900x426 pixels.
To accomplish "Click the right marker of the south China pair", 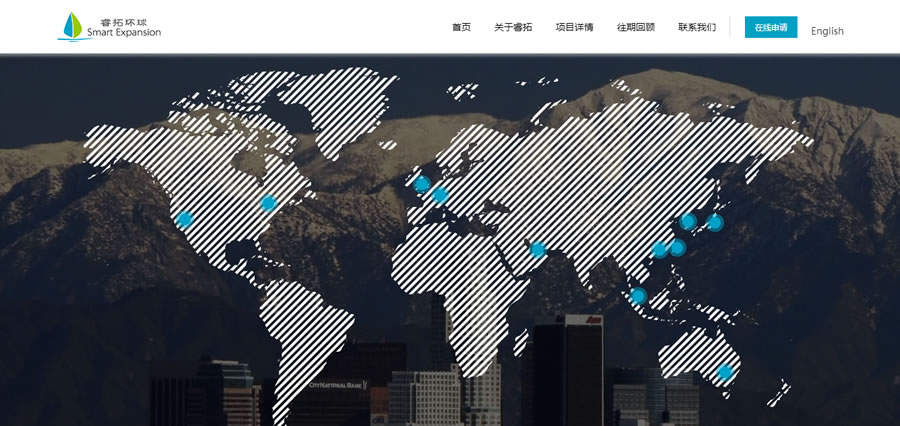I will click(x=677, y=247).
